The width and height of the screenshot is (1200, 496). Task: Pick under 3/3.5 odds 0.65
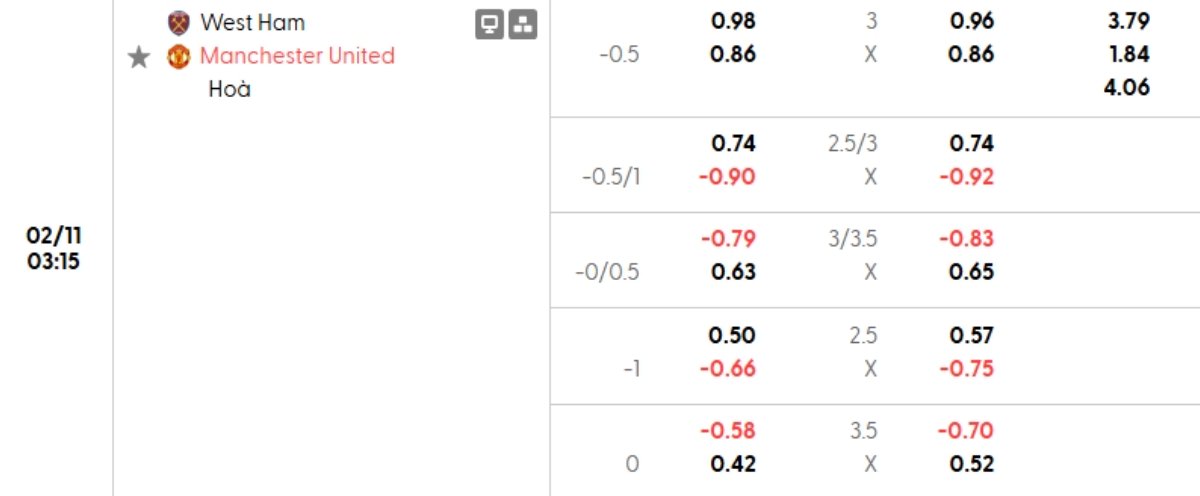(x=972, y=272)
